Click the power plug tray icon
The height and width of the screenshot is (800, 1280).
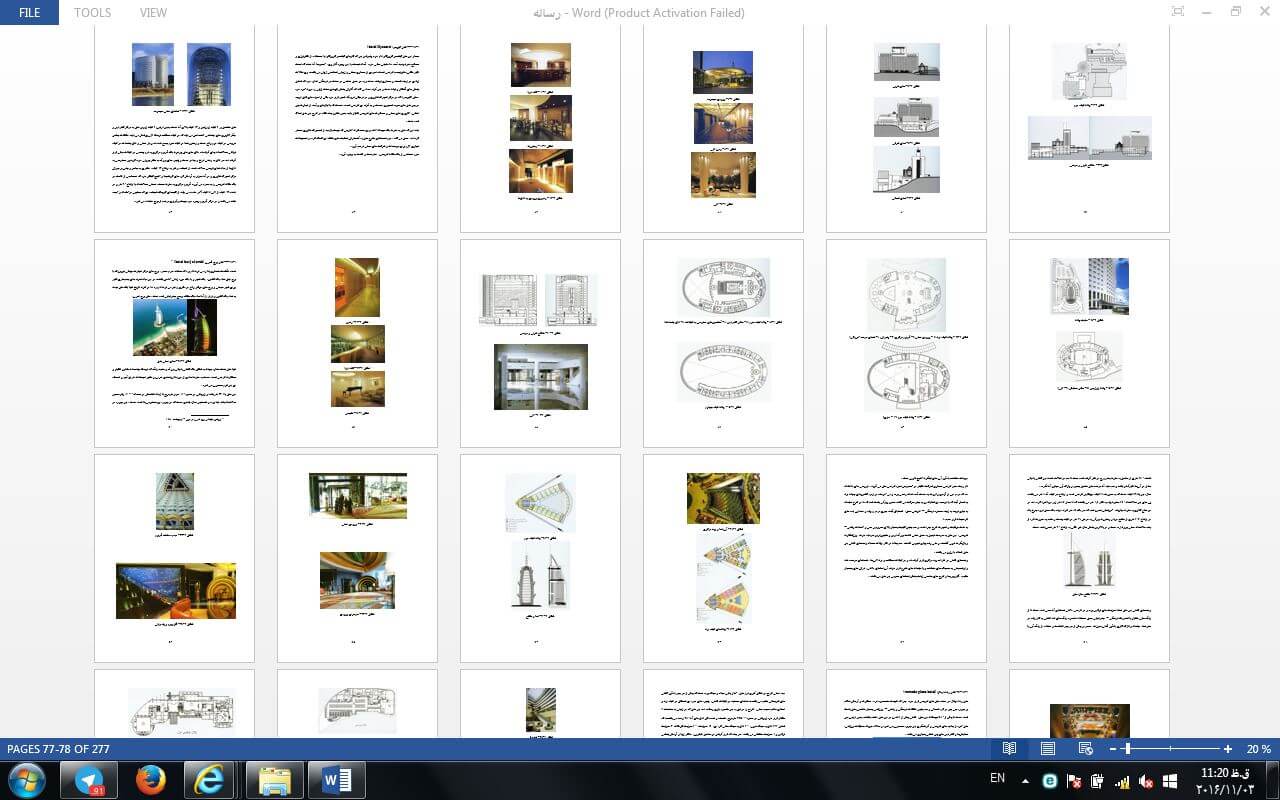click(1098, 781)
